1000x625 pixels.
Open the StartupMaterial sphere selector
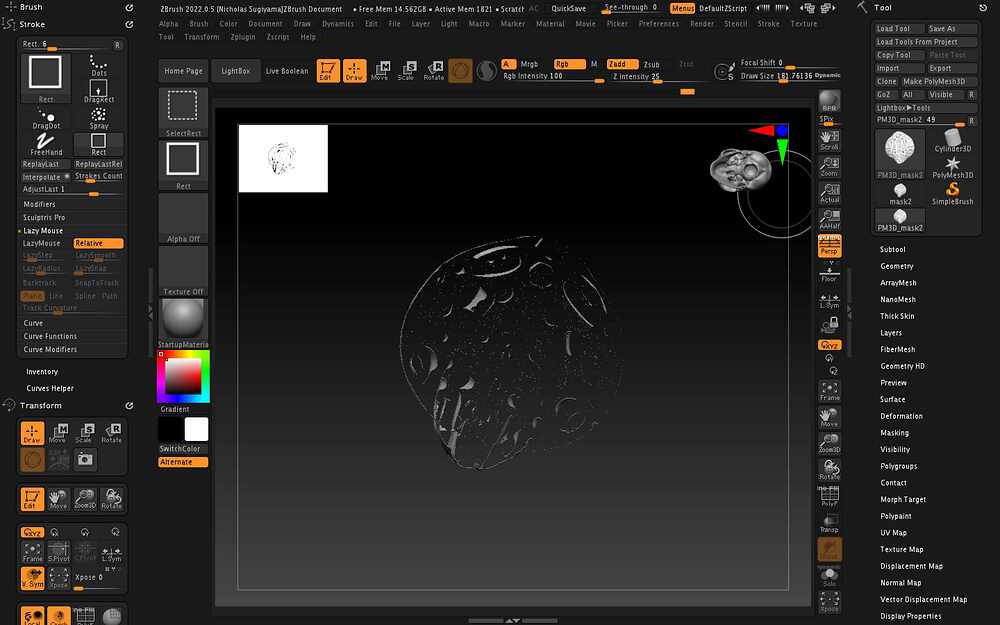[183, 323]
